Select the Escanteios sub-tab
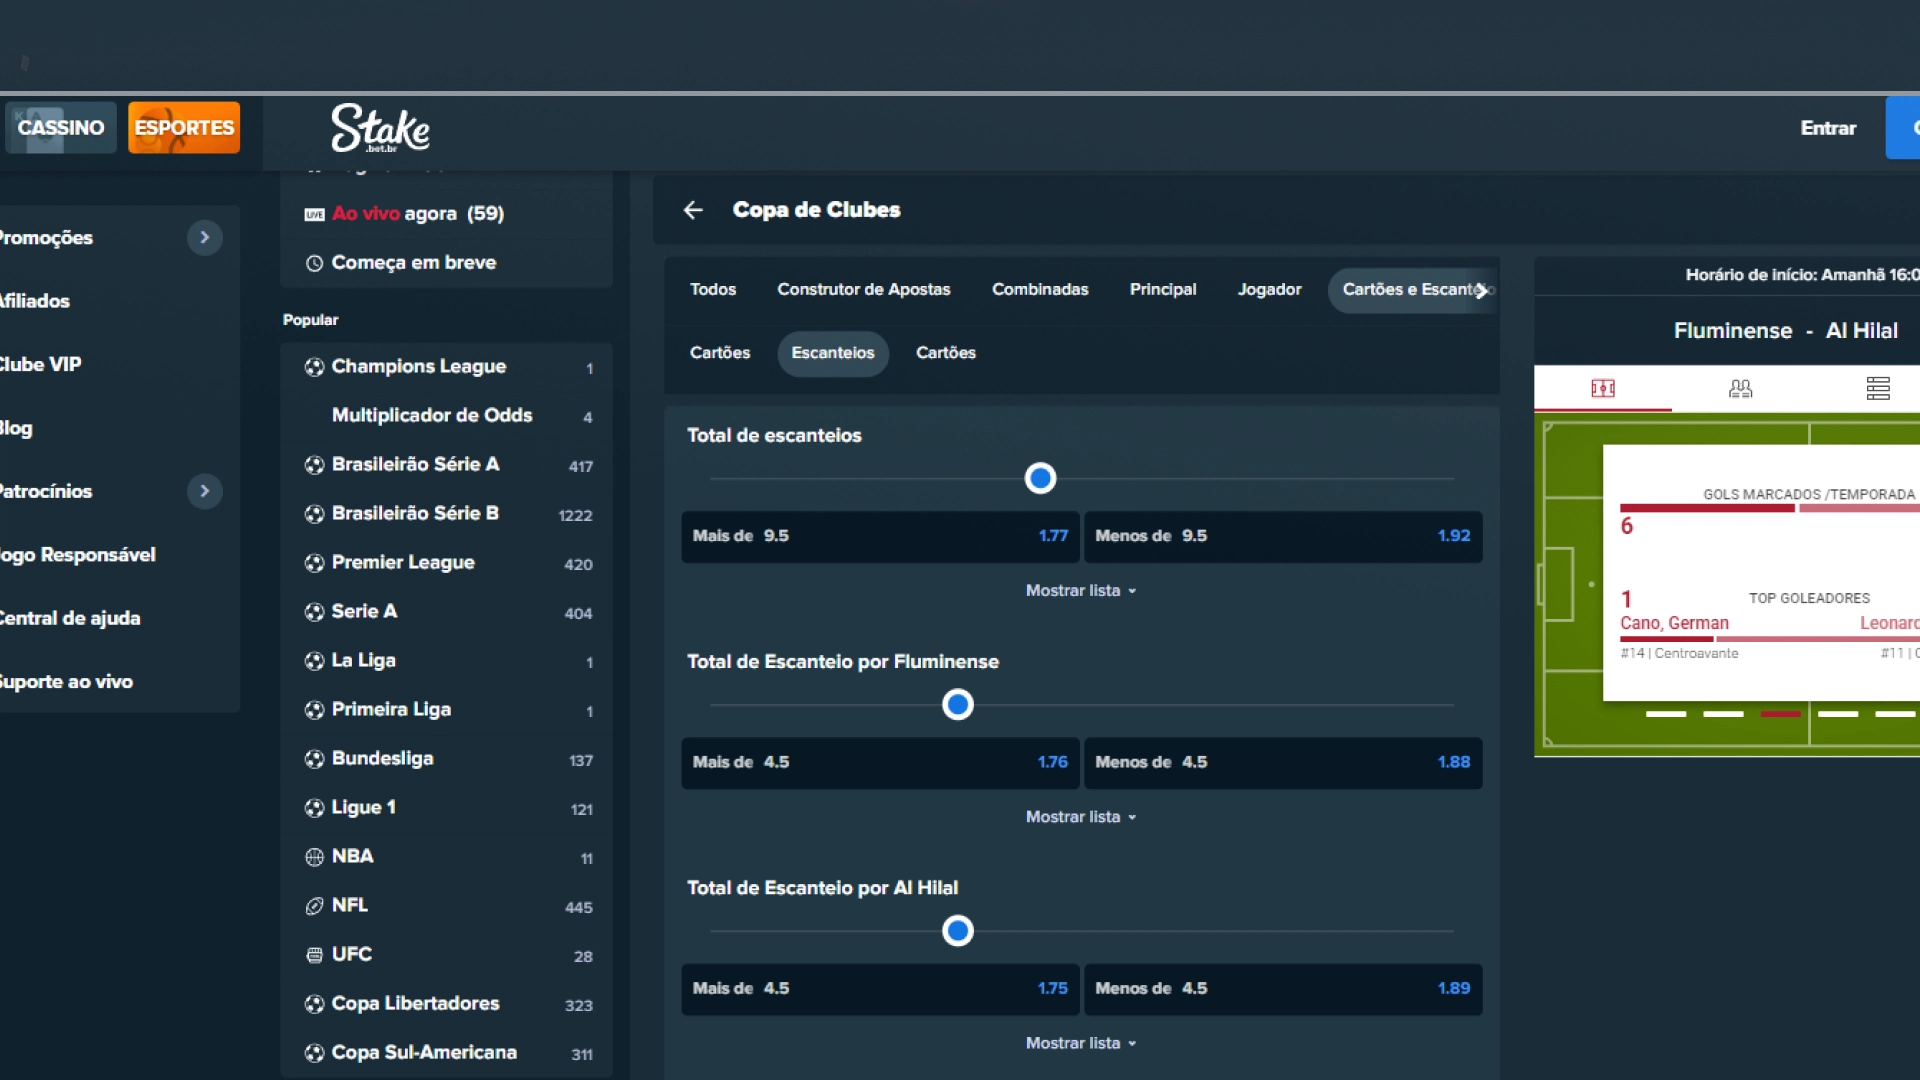Viewport: 1920px width, 1080px height. pos(832,353)
